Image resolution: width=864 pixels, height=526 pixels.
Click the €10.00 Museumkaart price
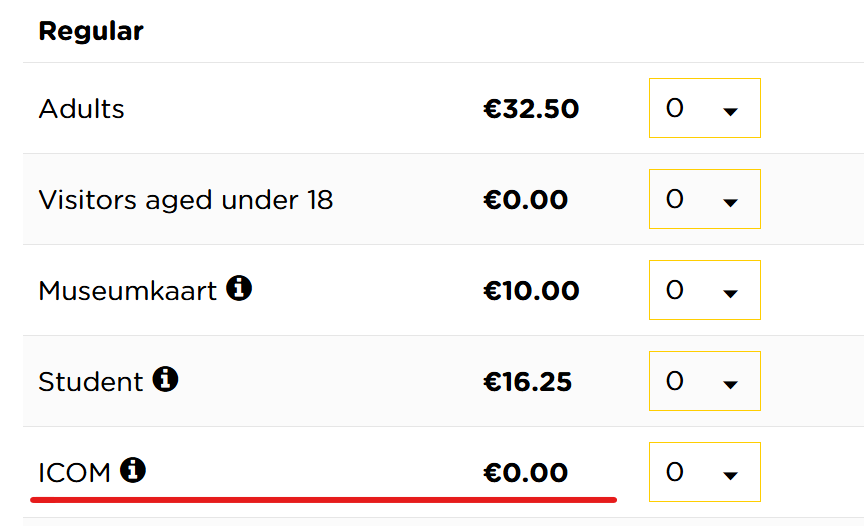(531, 290)
